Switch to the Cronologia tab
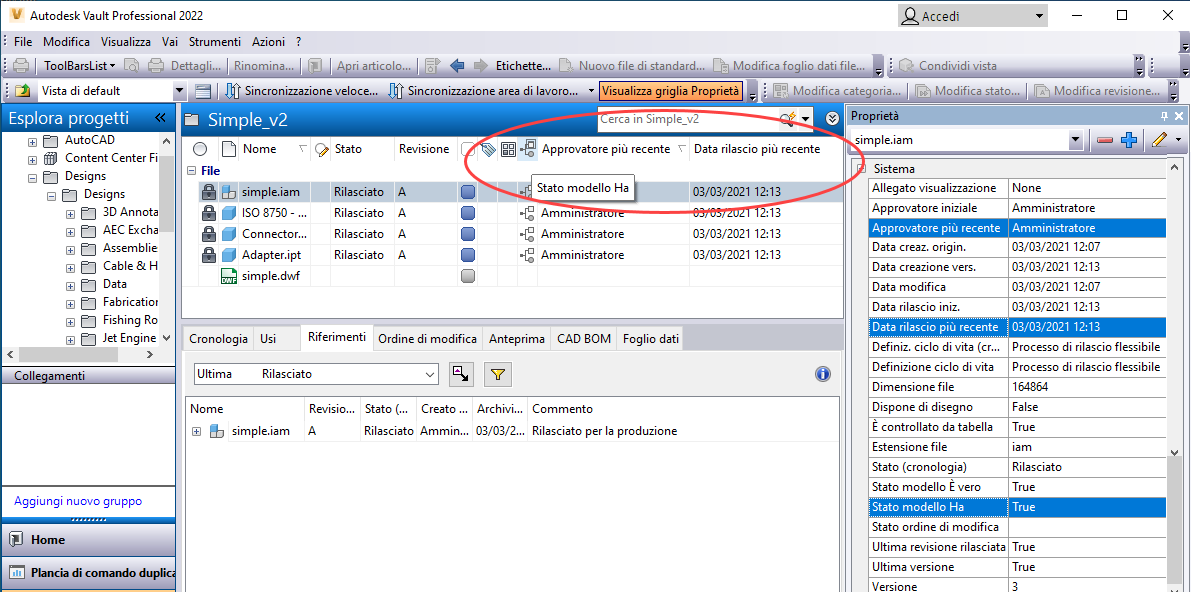This screenshot has width=1191, height=592. pos(218,339)
